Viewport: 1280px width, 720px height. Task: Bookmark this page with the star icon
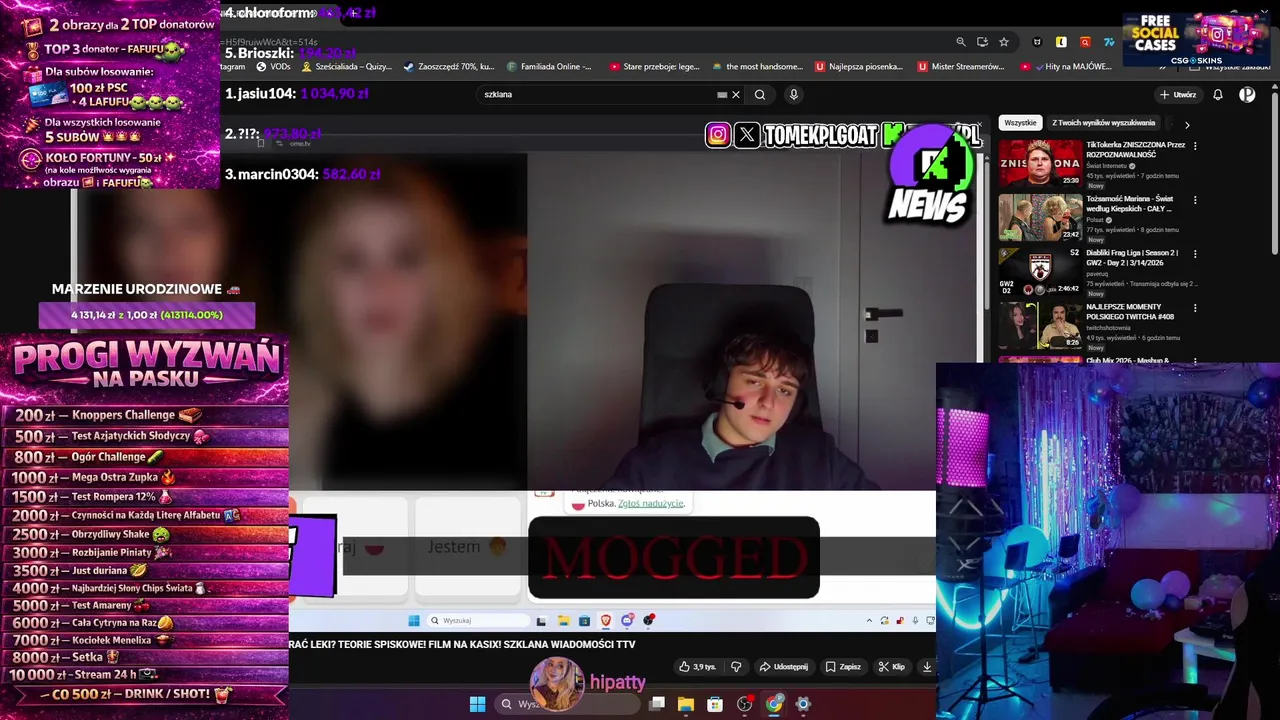pyautogui.click(x=1004, y=42)
